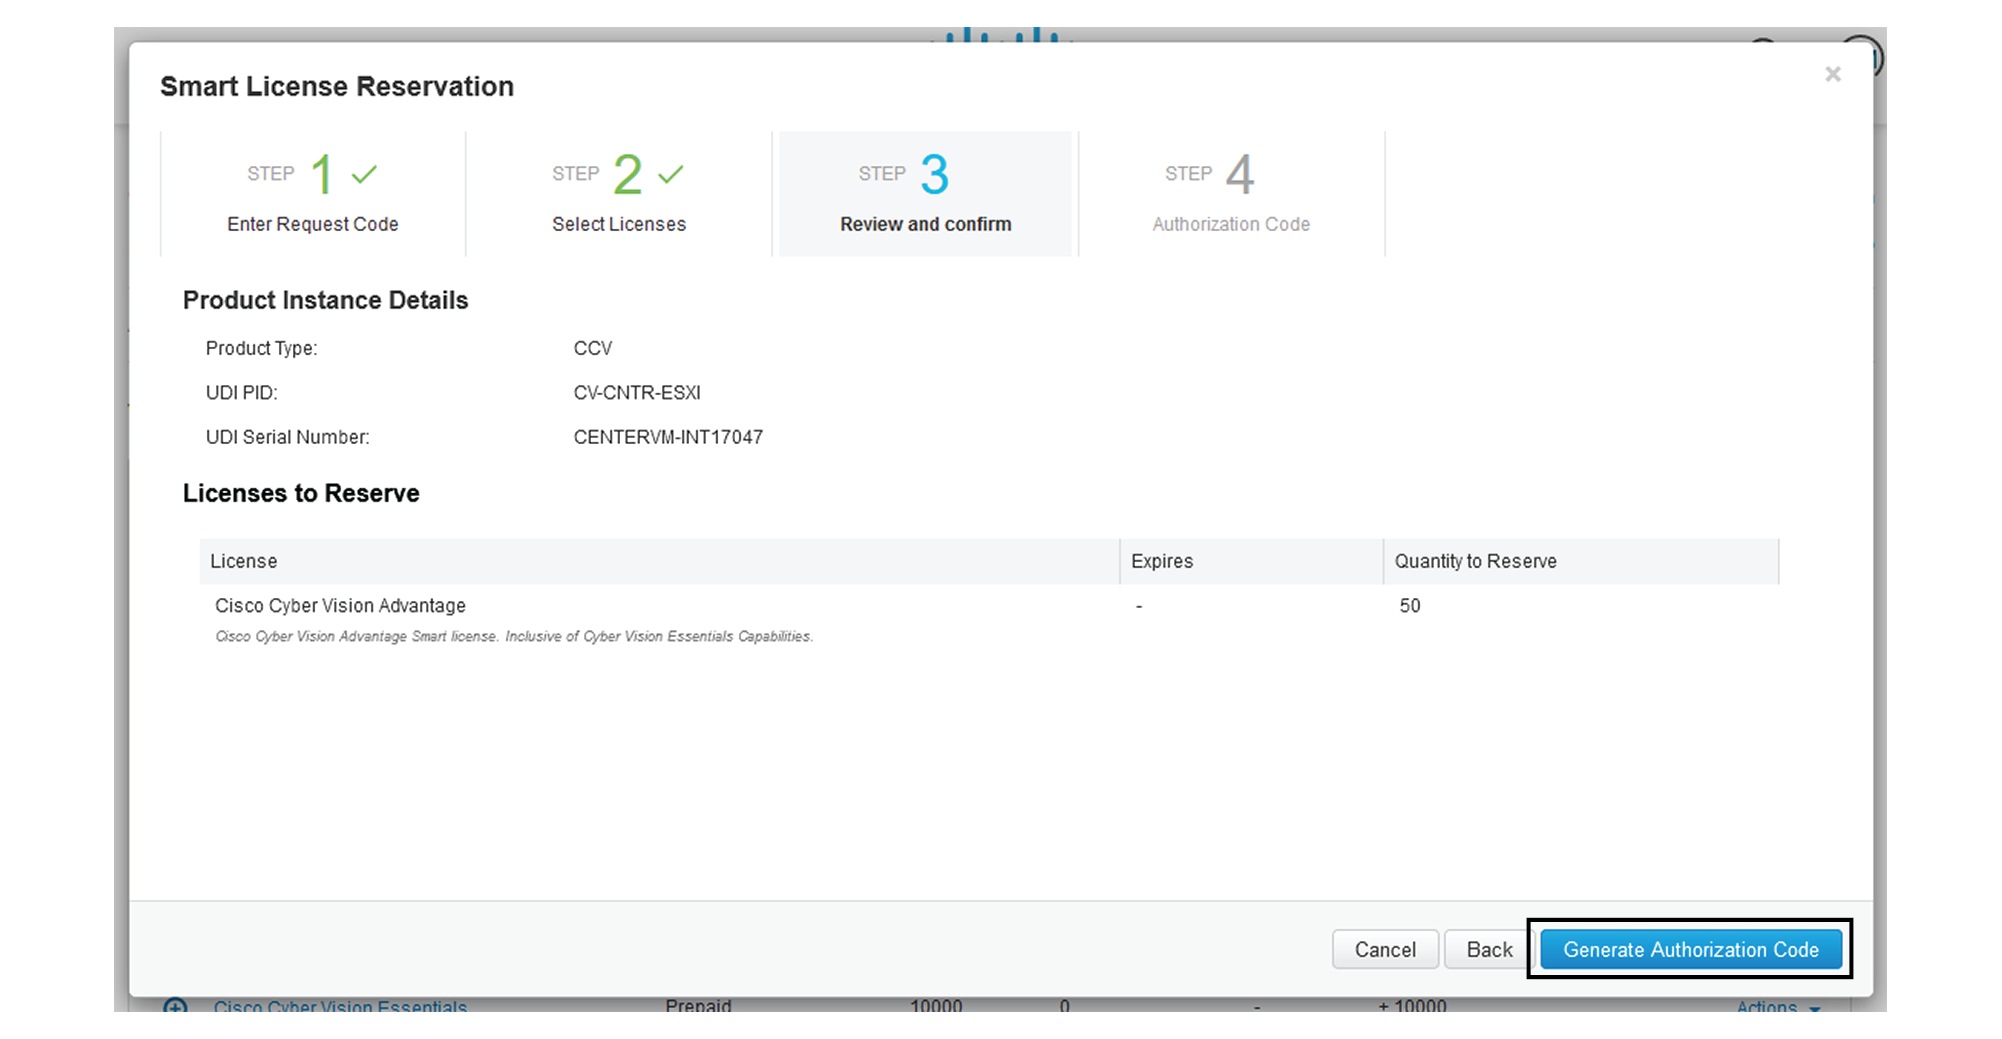
Task: Open Actions dropdown in background page
Action: coord(1778,1005)
